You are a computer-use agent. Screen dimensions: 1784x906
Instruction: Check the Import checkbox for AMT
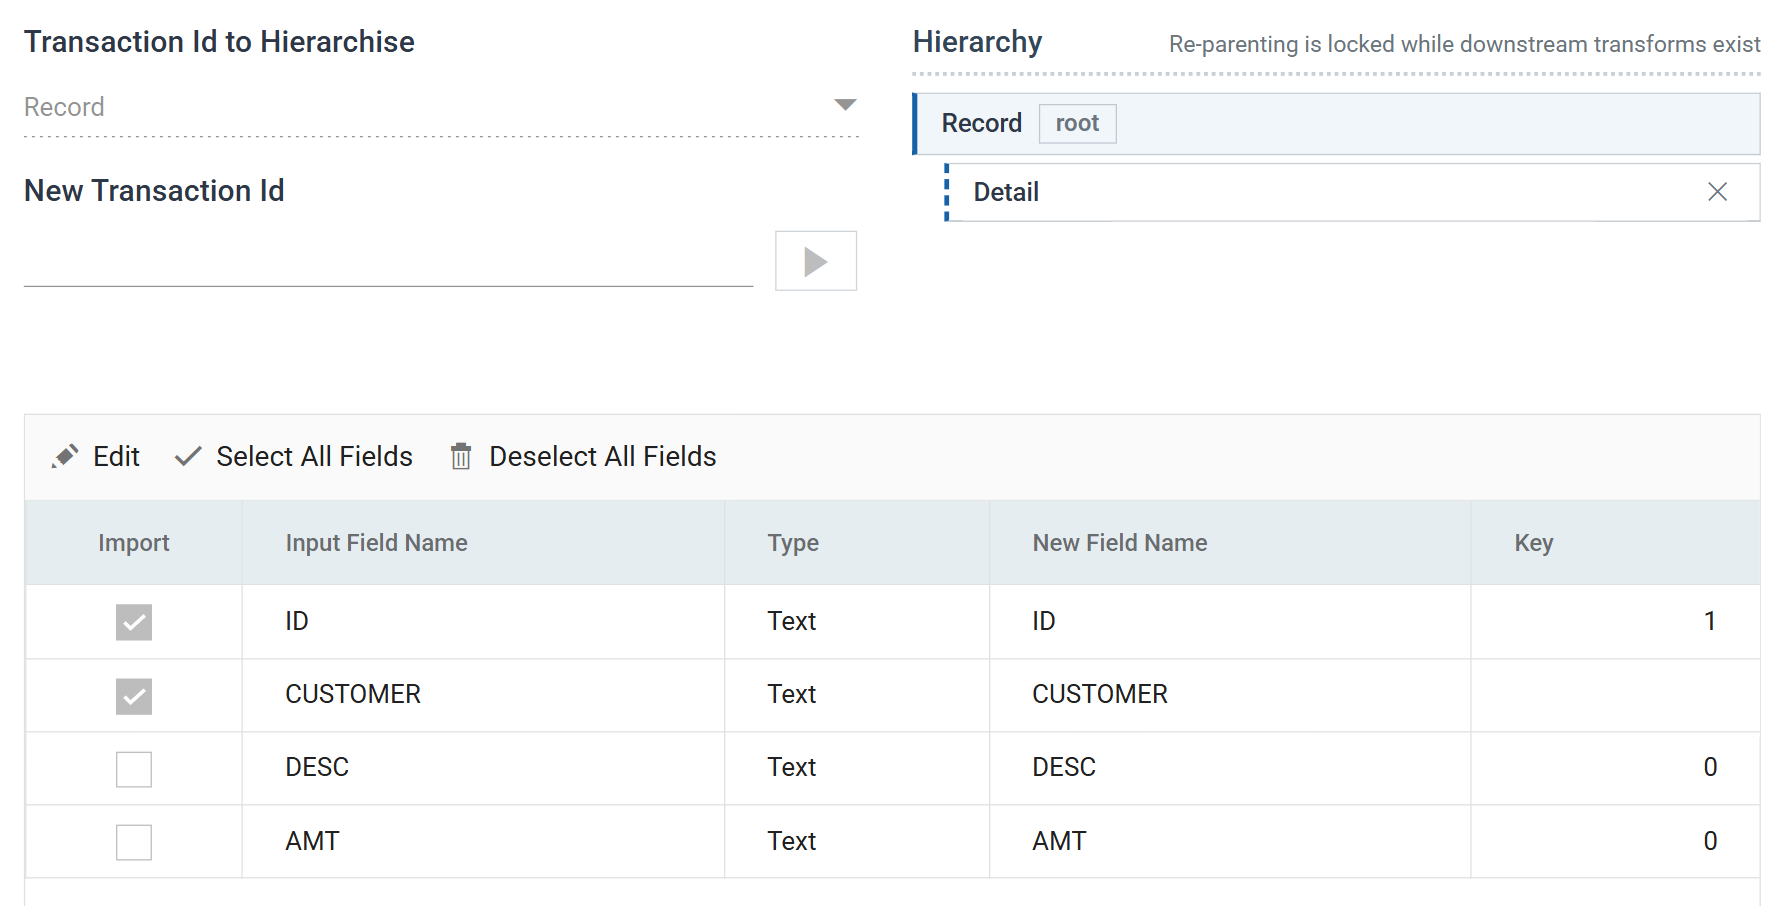pyautogui.click(x=134, y=842)
